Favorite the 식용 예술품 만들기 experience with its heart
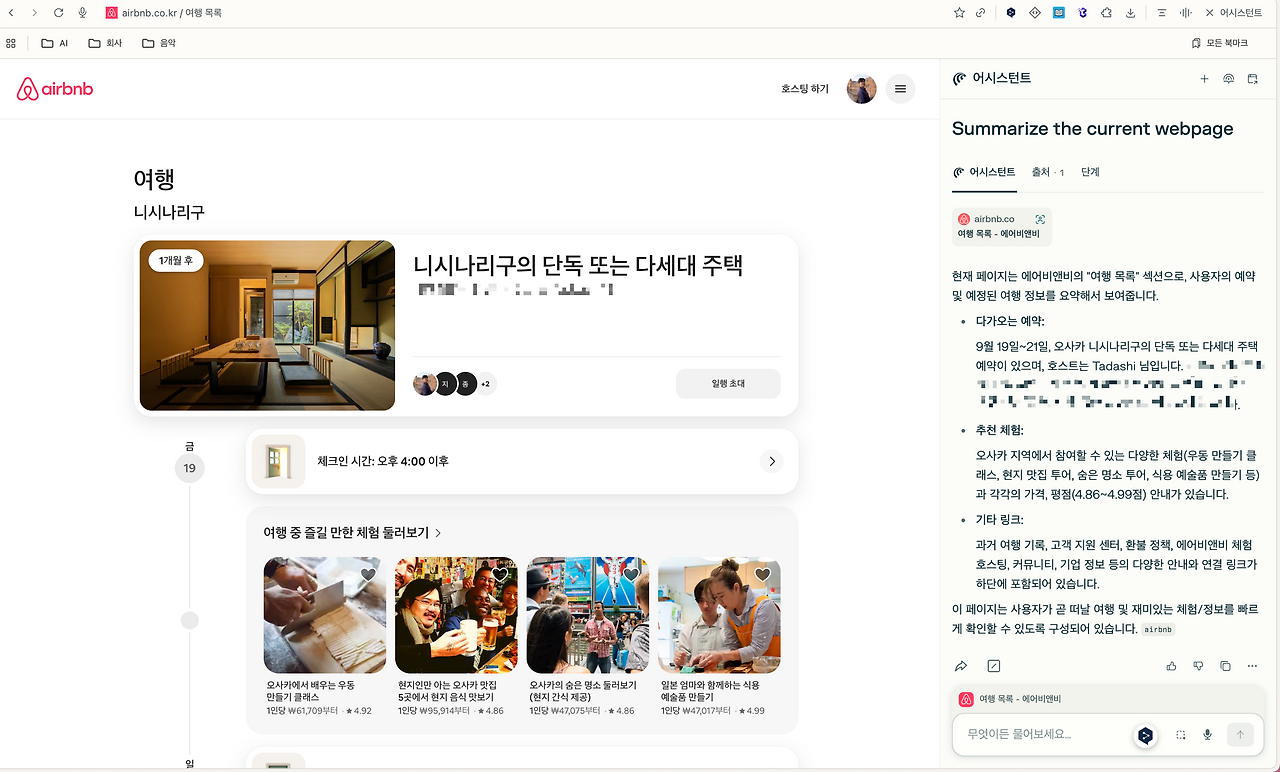Screen dimensions: 1280x772 (x=762, y=575)
